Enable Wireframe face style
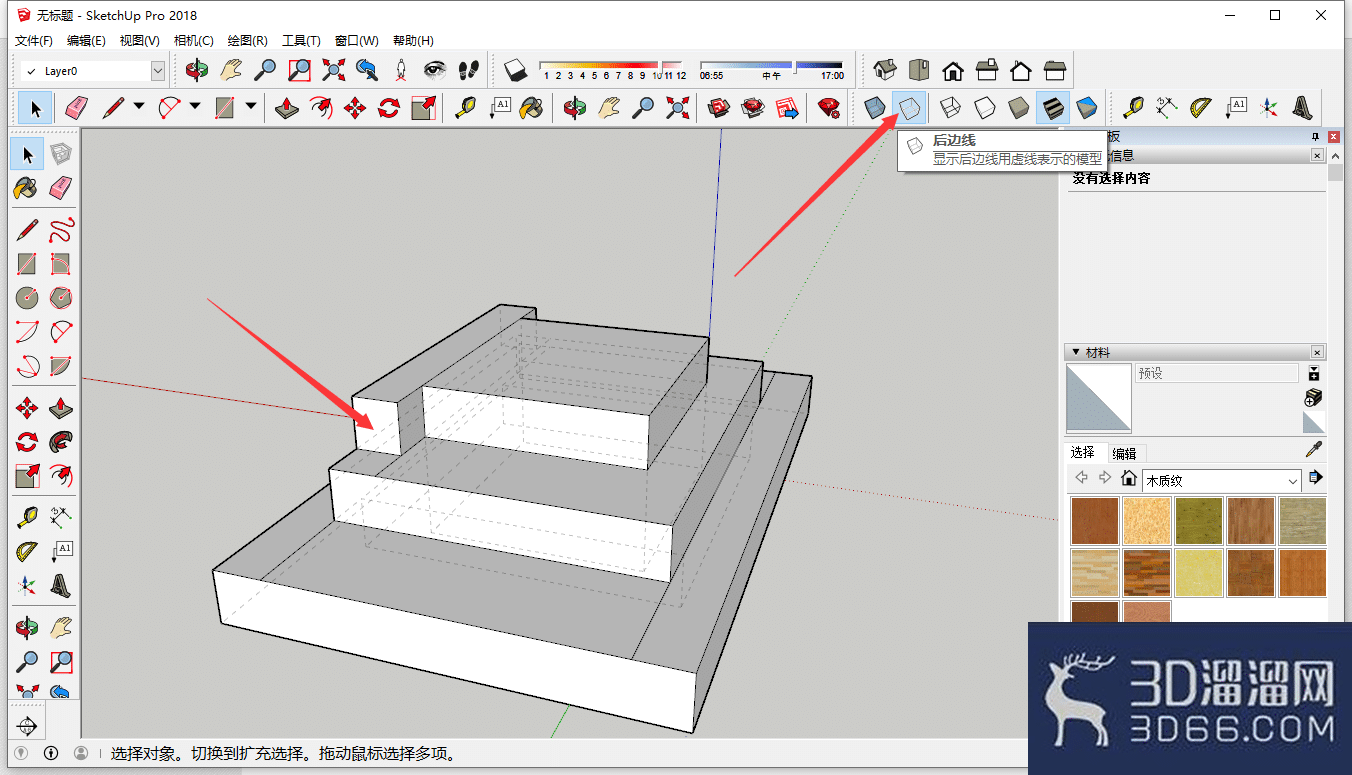This screenshot has height=775, width=1352. [951, 107]
